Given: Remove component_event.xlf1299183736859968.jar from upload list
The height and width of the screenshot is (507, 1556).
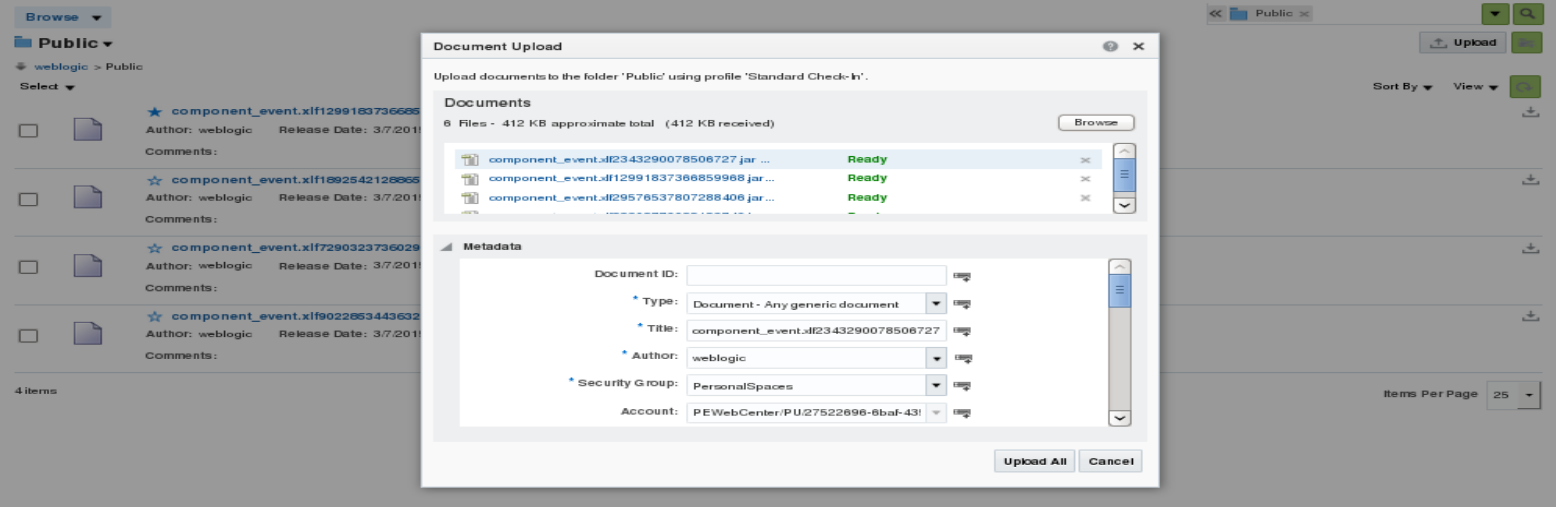Looking at the screenshot, I should pos(1085,179).
